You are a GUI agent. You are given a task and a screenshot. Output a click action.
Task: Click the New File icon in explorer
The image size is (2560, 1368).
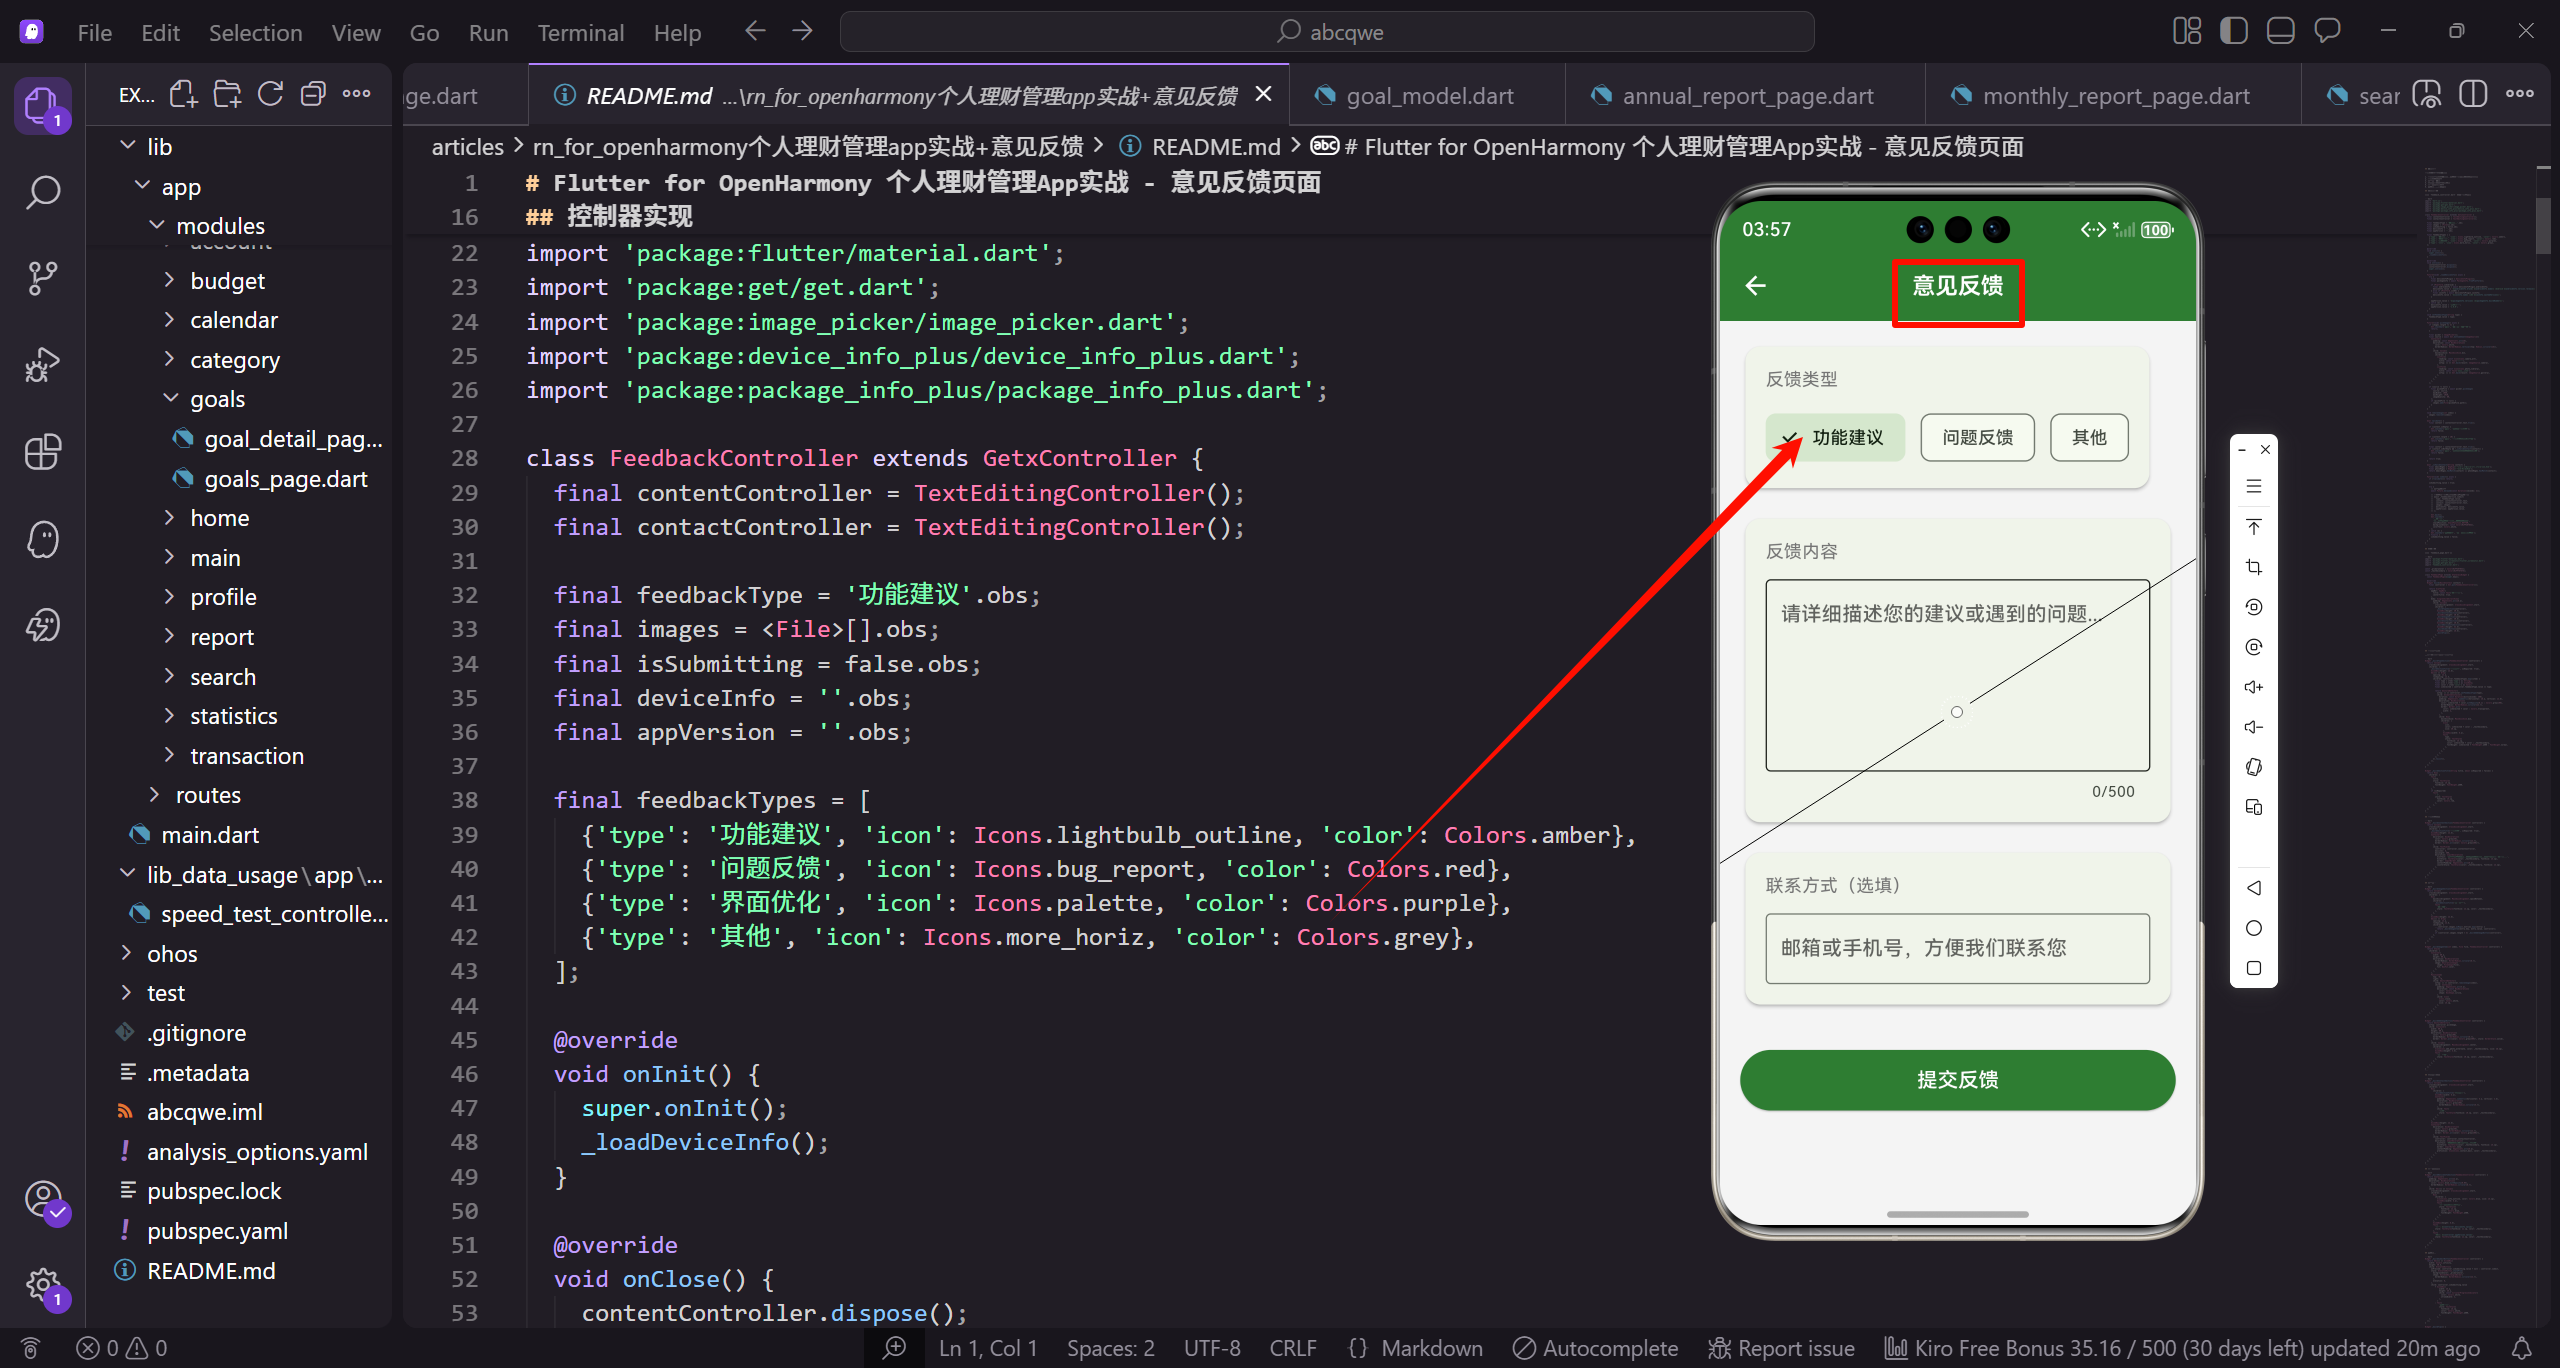tap(183, 95)
